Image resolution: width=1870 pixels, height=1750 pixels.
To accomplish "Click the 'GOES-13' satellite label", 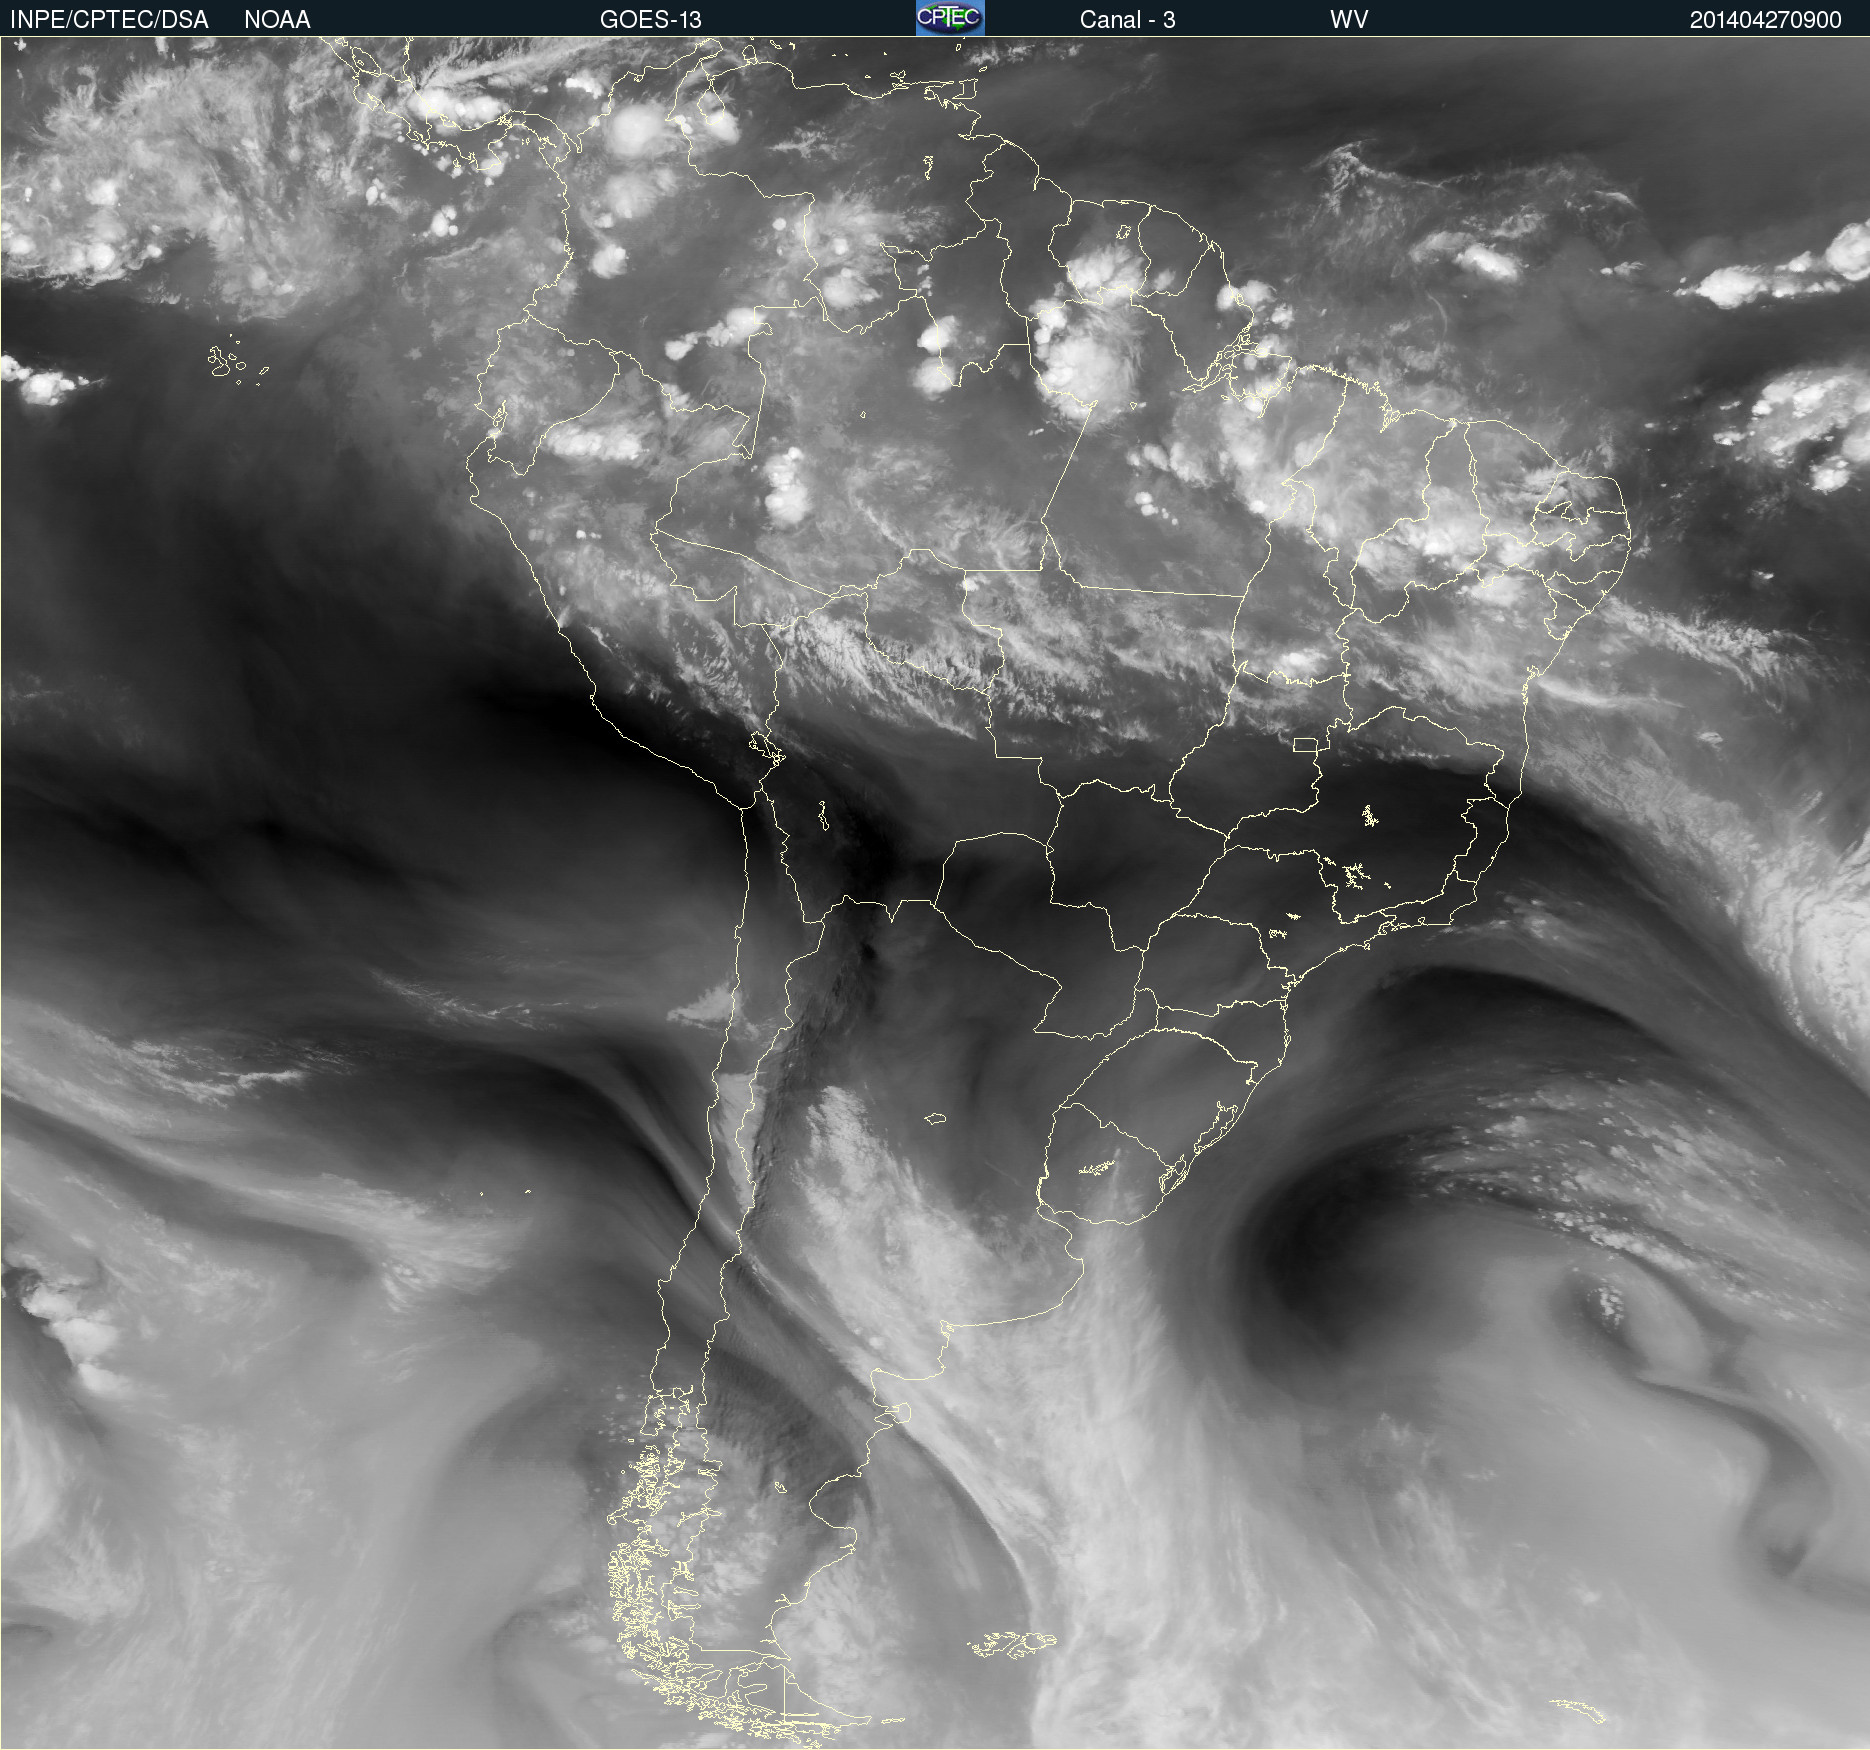I will tap(650, 20).
